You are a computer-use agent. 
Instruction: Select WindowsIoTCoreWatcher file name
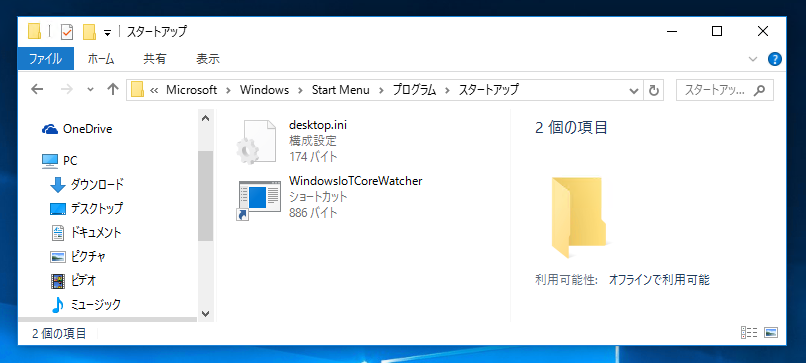(356, 181)
